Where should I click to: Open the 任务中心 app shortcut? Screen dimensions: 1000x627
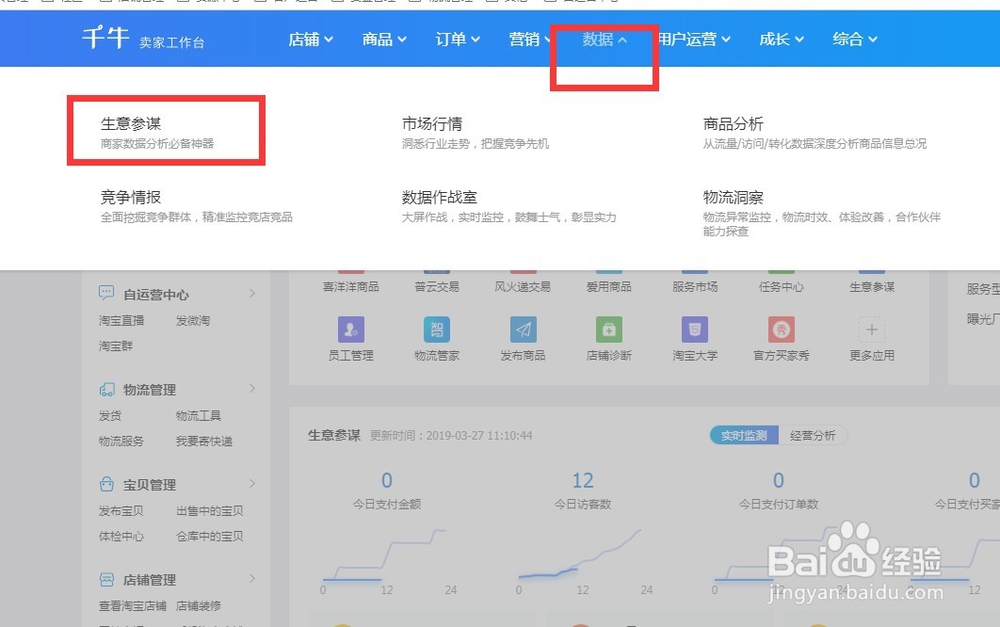point(781,286)
